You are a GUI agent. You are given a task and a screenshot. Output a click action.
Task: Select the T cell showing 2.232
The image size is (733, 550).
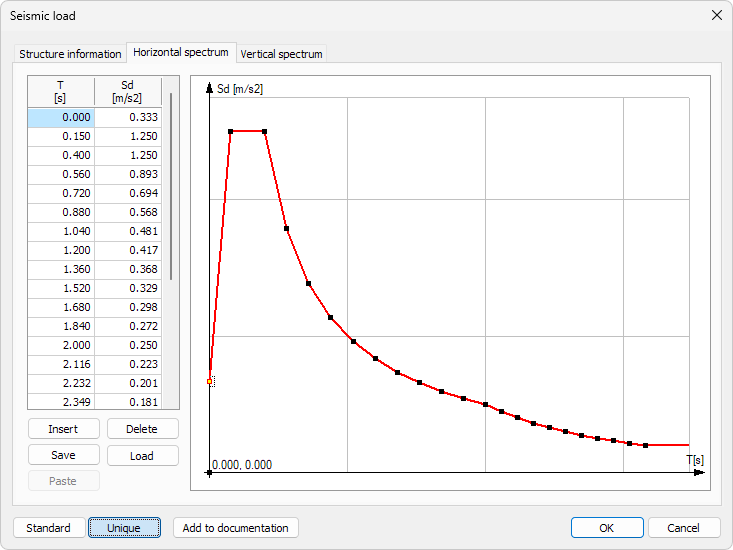pyautogui.click(x=61, y=384)
